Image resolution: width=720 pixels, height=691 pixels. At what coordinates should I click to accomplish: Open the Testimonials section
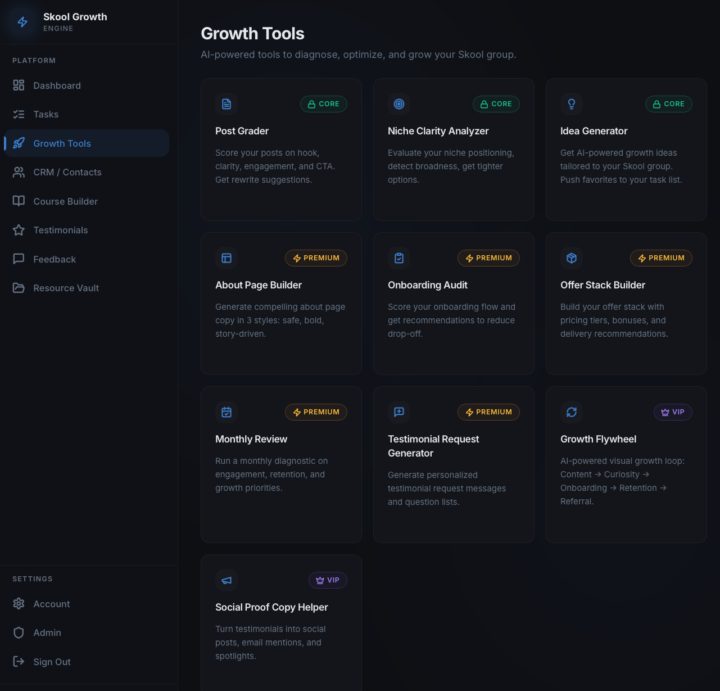[86, 230]
